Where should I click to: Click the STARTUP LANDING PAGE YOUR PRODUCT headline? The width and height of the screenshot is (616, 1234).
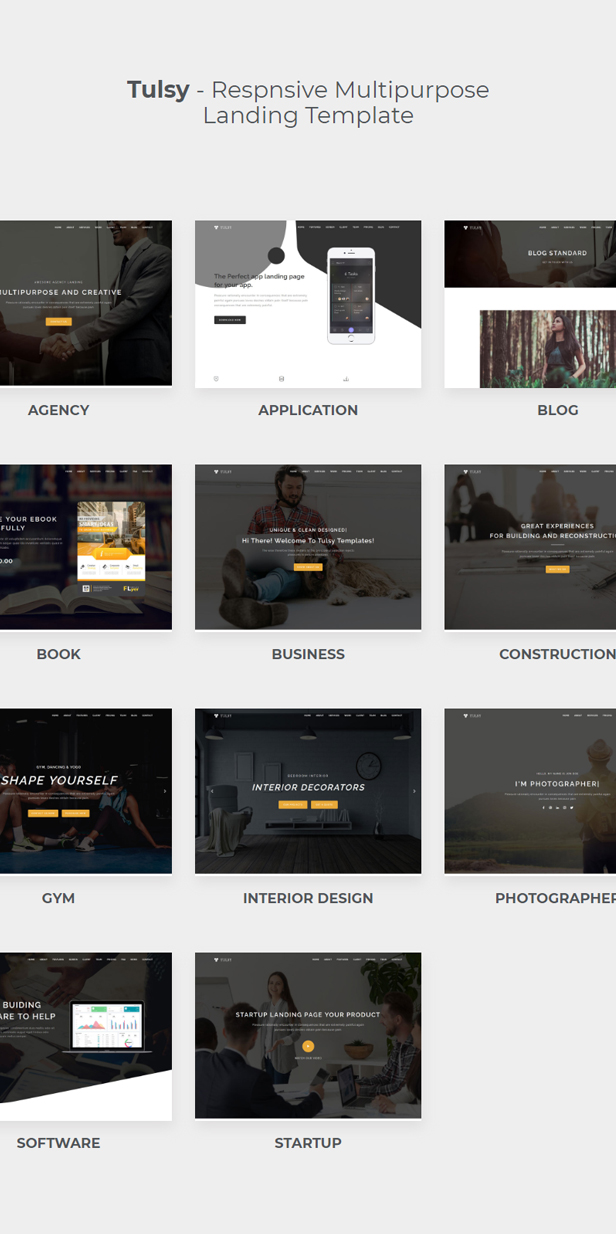[308, 1015]
